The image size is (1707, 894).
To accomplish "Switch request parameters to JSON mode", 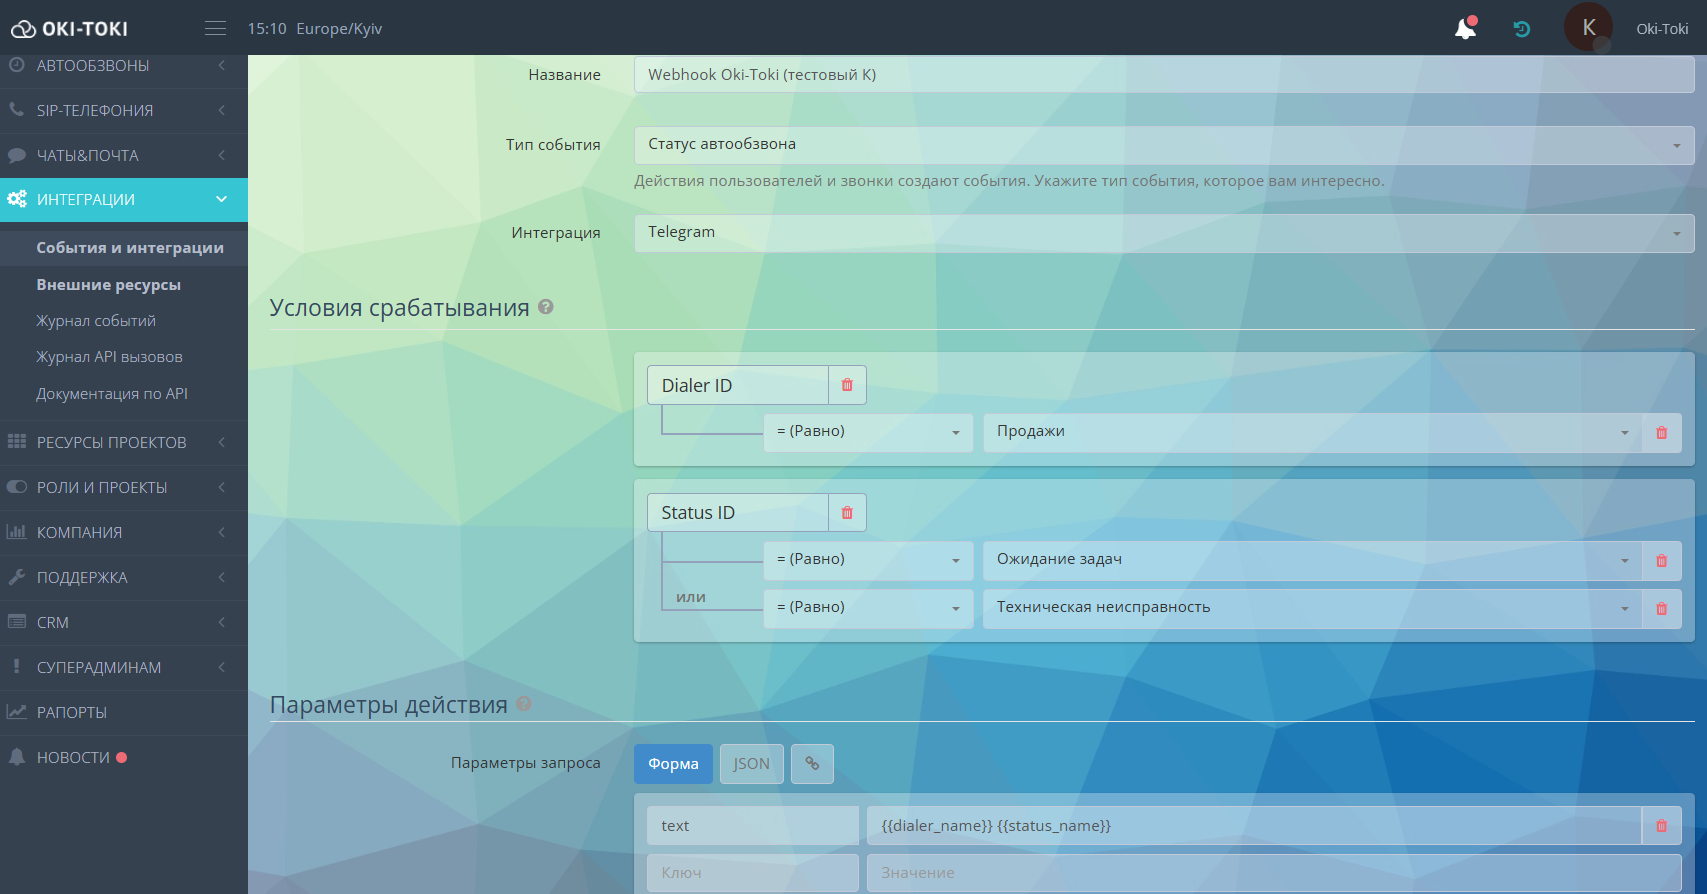I will click(751, 764).
